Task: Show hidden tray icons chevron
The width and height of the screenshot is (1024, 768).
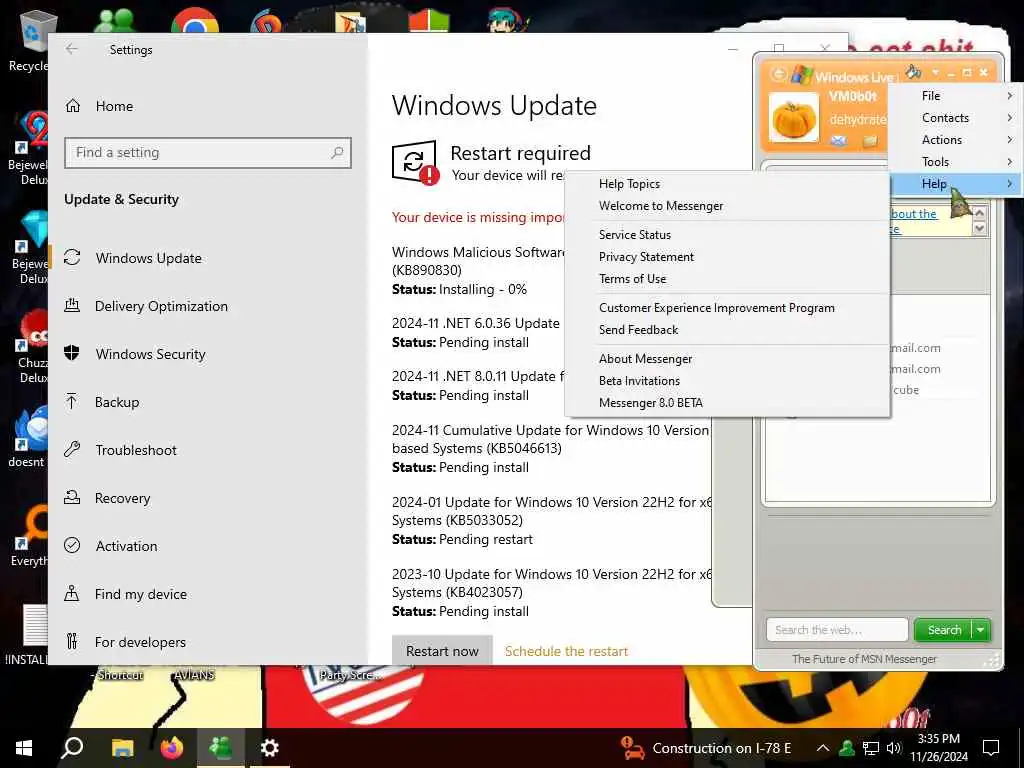Action: pyautogui.click(x=823, y=748)
